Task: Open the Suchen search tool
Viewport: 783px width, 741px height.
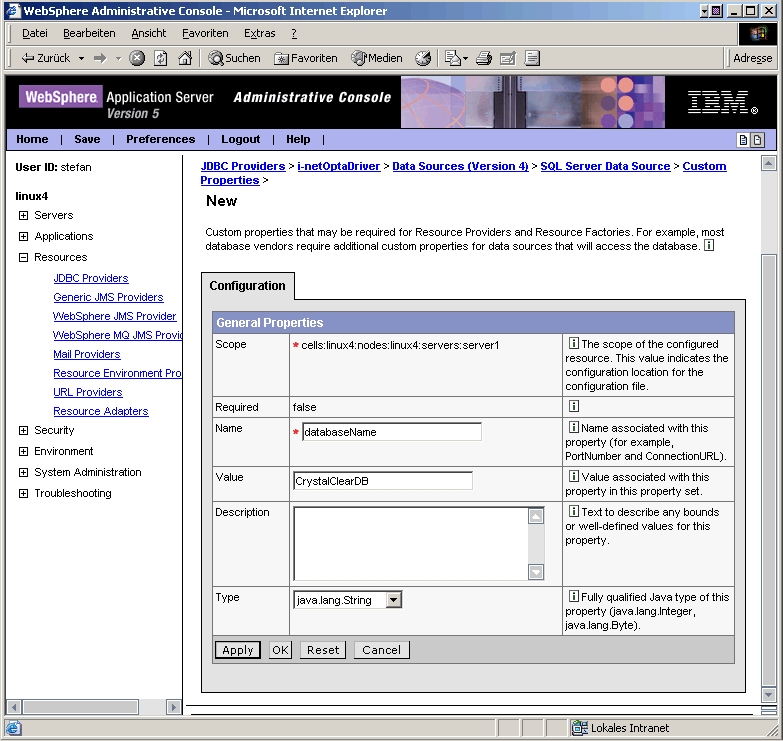Action: [234, 58]
